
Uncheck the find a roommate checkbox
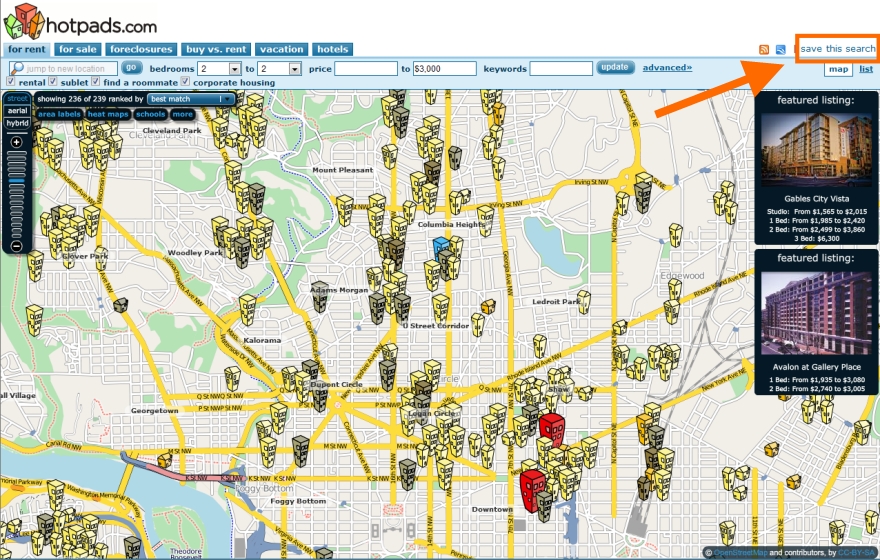pos(95,81)
